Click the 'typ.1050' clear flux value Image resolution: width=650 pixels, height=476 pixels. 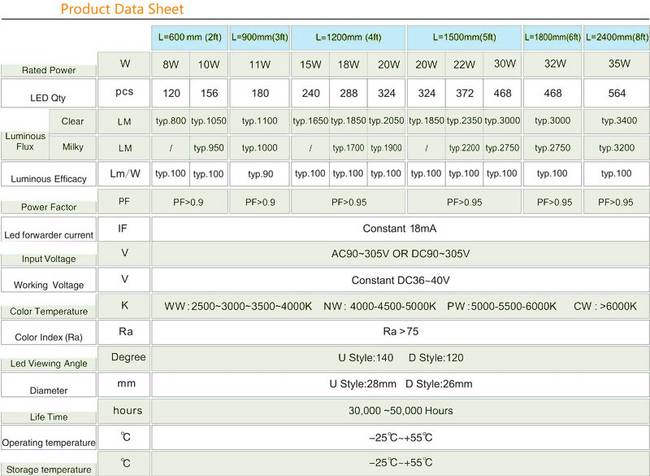pyautogui.click(x=209, y=121)
